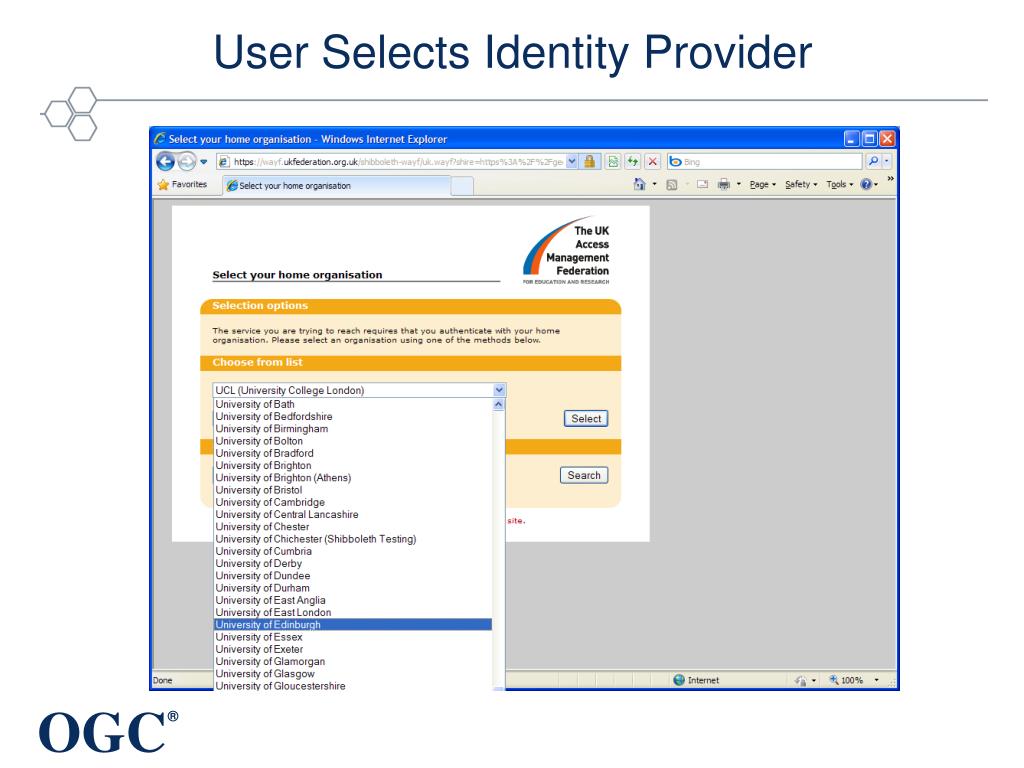The width and height of the screenshot is (1024, 768).
Task: Choose University of Exeter from list
Action: pyautogui.click(x=353, y=649)
